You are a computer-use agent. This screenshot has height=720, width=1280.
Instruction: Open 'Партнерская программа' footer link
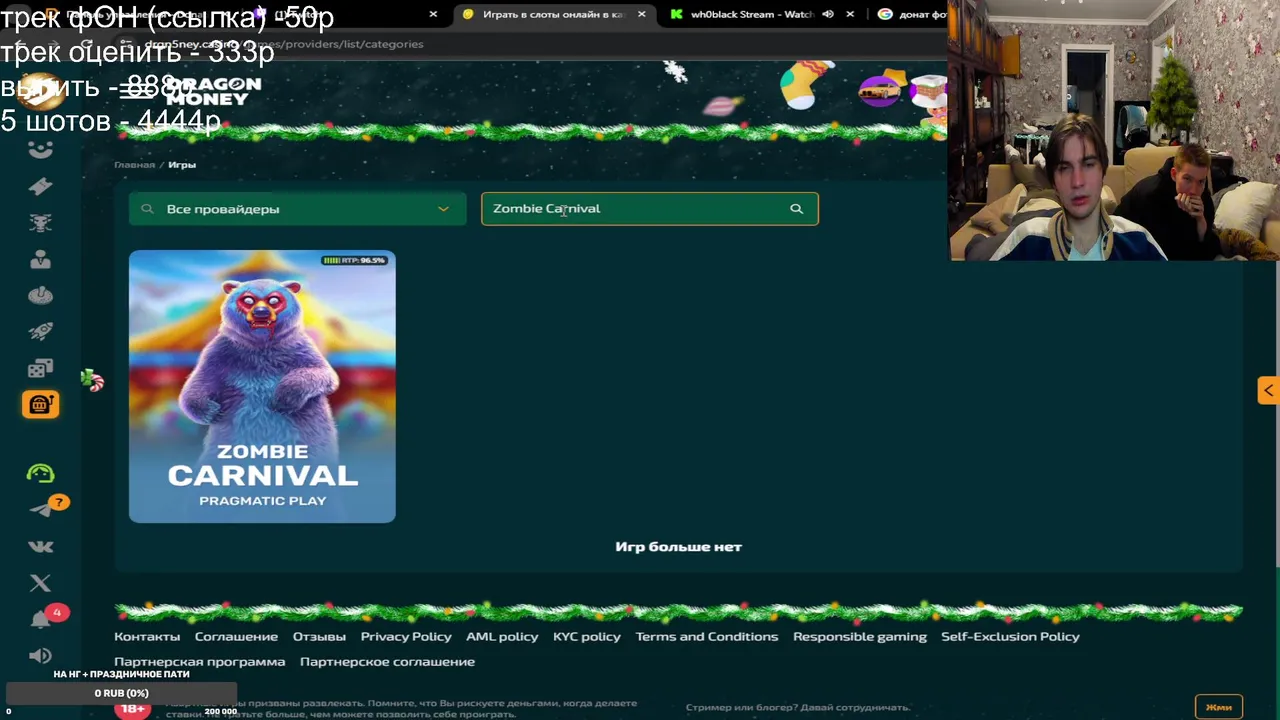(x=199, y=662)
